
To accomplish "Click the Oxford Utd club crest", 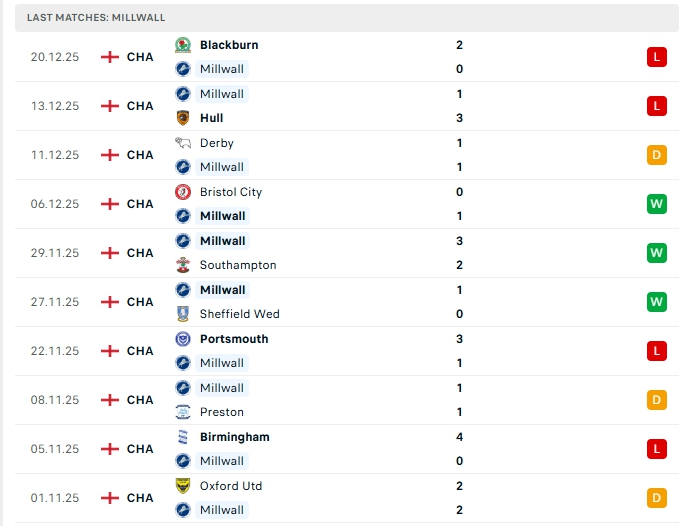I will 183,486.
